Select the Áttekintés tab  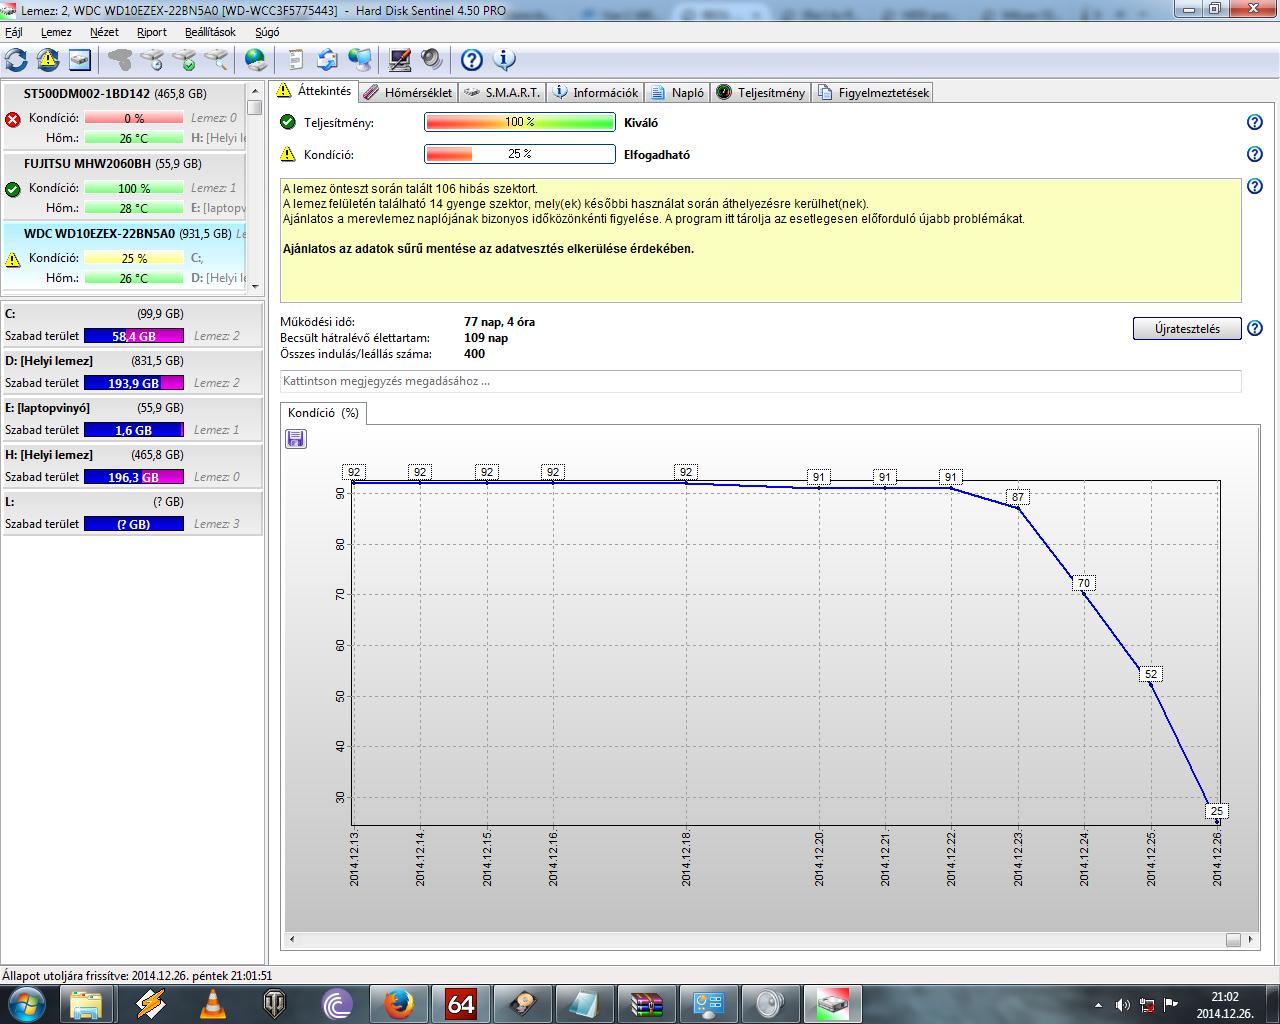coord(314,91)
